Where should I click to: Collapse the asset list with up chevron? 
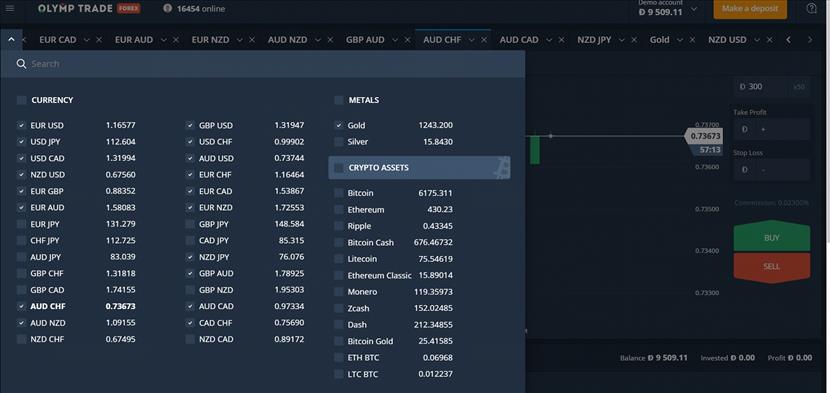11,40
